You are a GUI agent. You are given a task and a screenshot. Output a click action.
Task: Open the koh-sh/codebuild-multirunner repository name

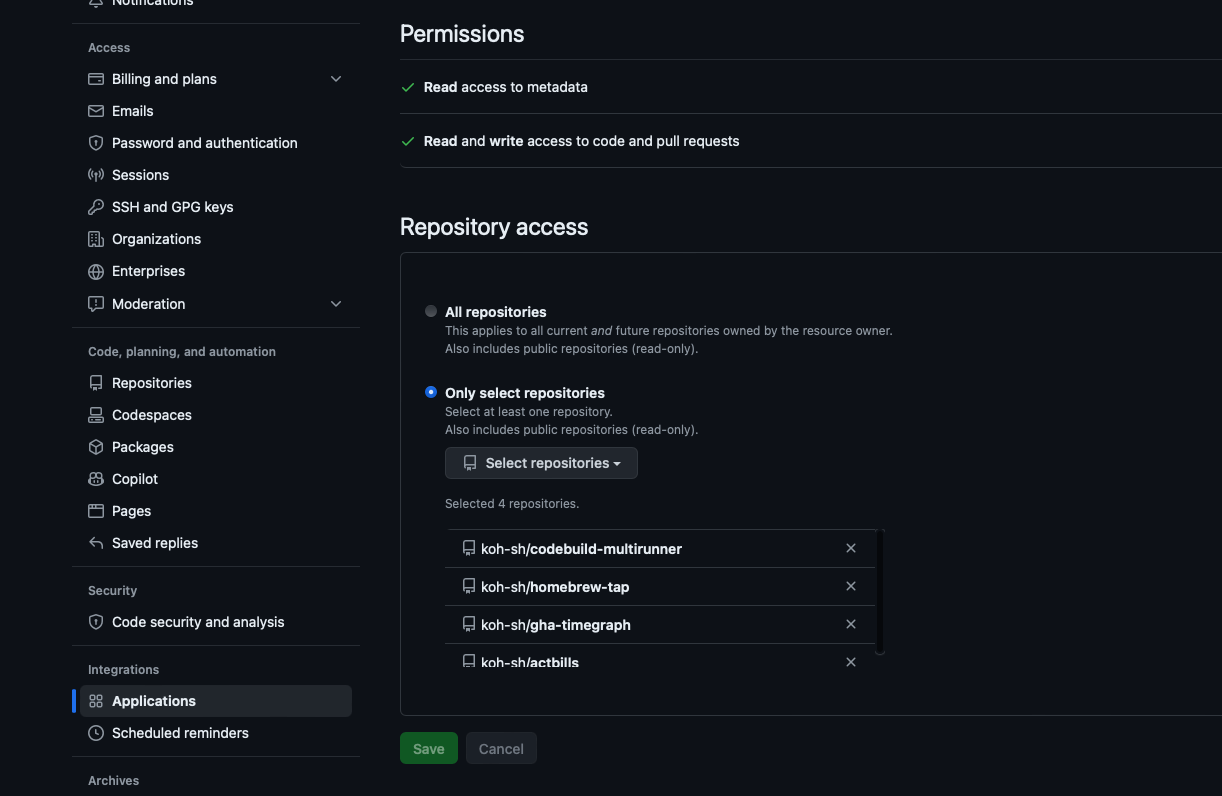pos(581,549)
